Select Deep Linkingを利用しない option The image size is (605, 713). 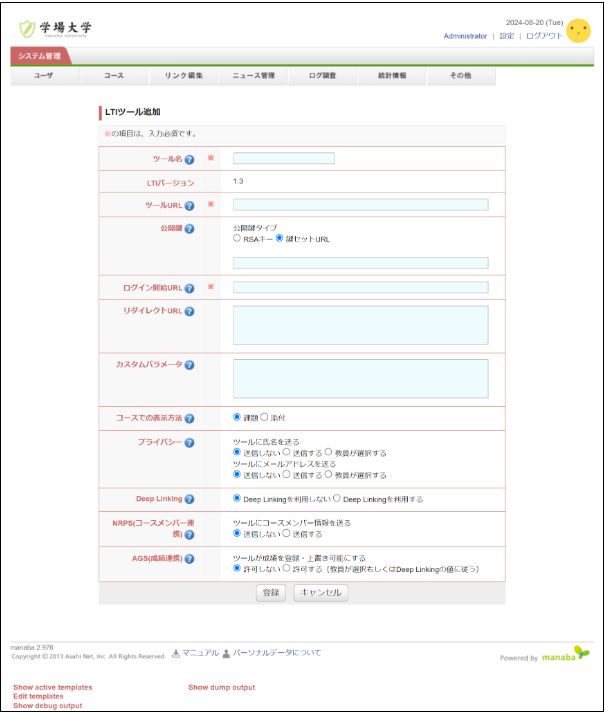click(x=237, y=498)
